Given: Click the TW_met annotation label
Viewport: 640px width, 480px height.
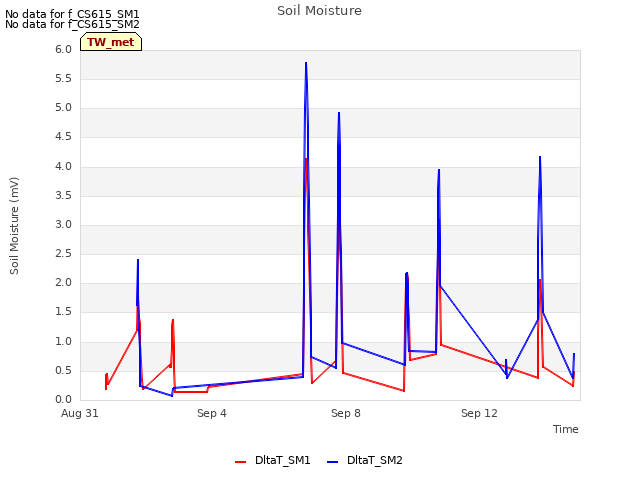Looking at the screenshot, I should click(111, 42).
